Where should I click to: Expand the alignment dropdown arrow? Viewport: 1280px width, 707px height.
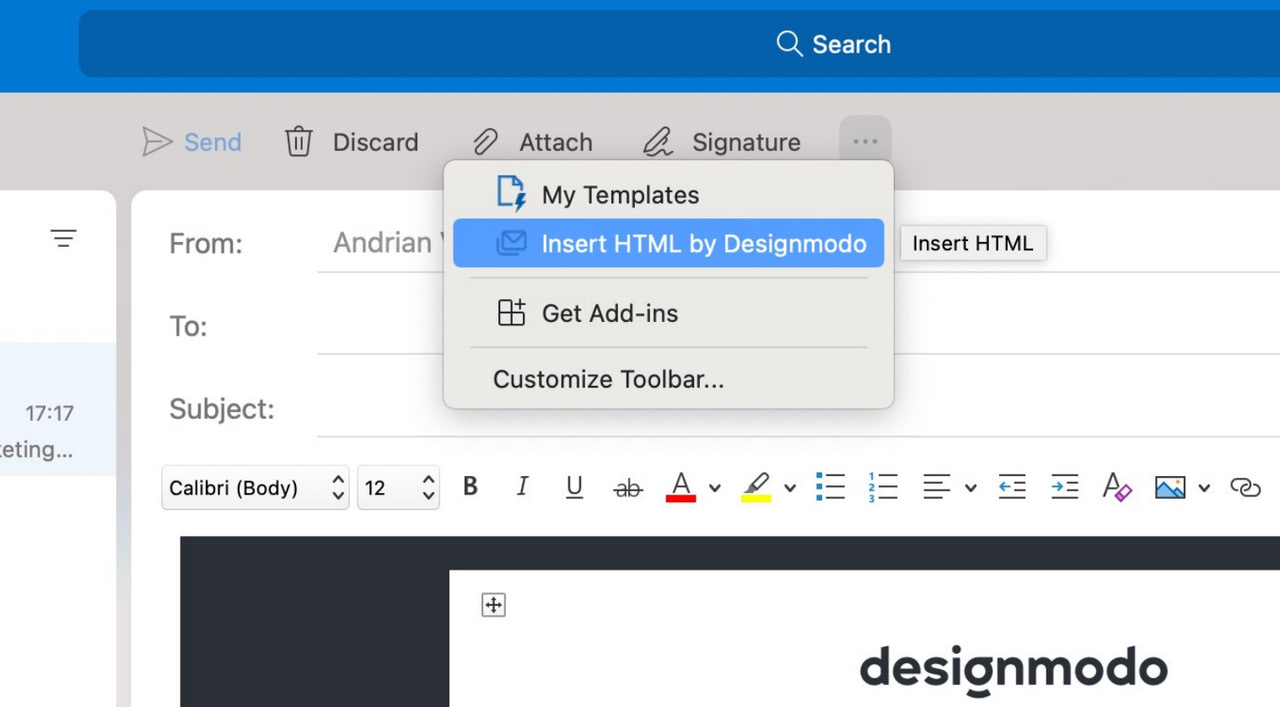coord(970,488)
